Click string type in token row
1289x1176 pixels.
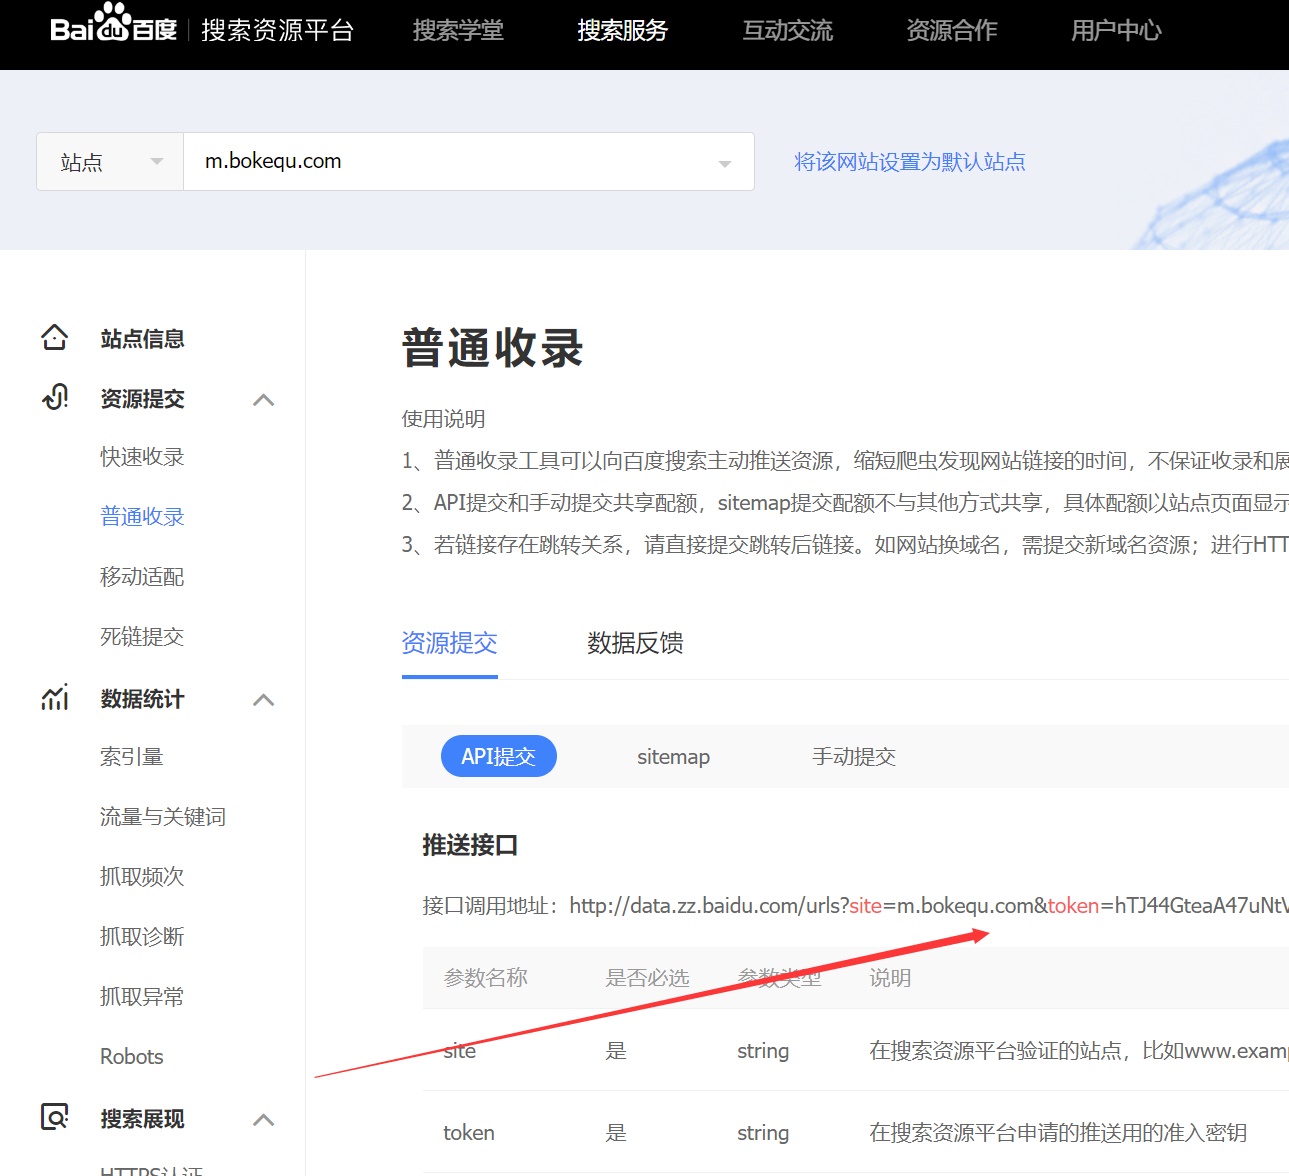763,1133
